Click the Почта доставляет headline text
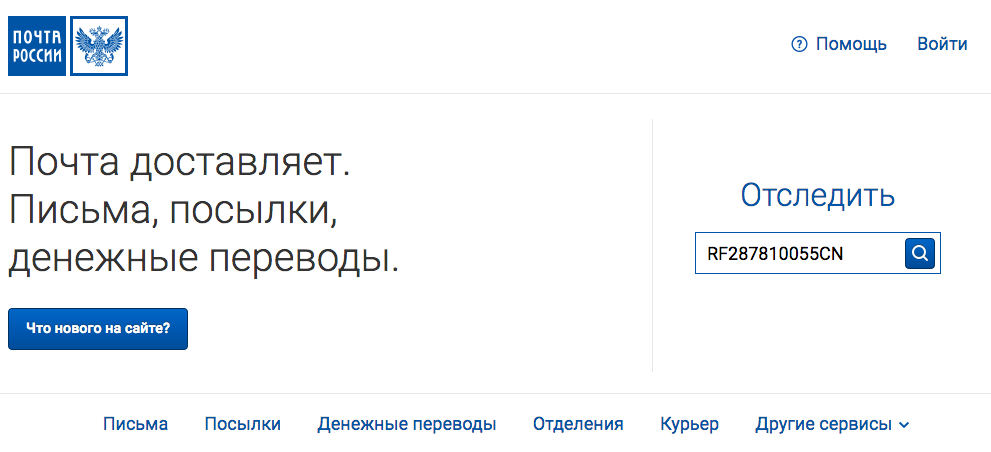Viewport: 991px width, 452px height. click(x=179, y=163)
